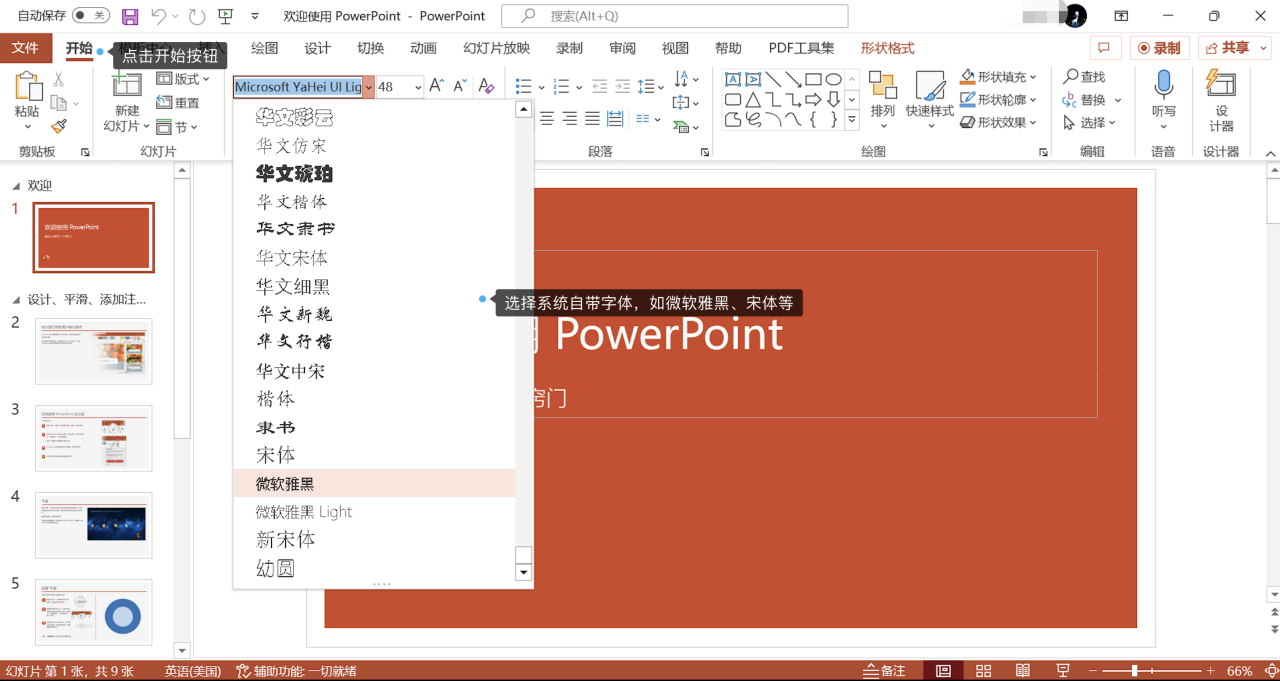The image size is (1280, 681).
Task: Click the Reset (重置) button
Action: click(178, 103)
